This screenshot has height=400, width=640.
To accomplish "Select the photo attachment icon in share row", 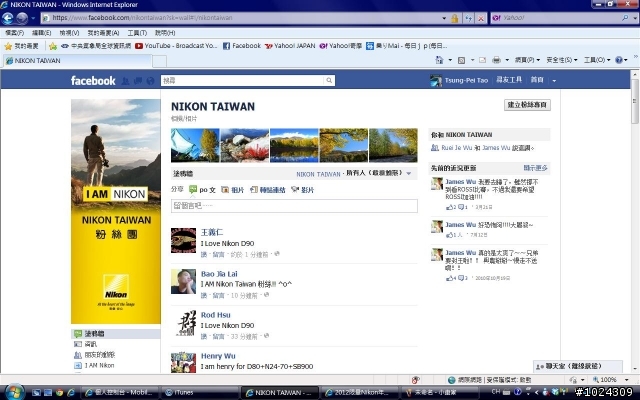I will tap(225, 190).
